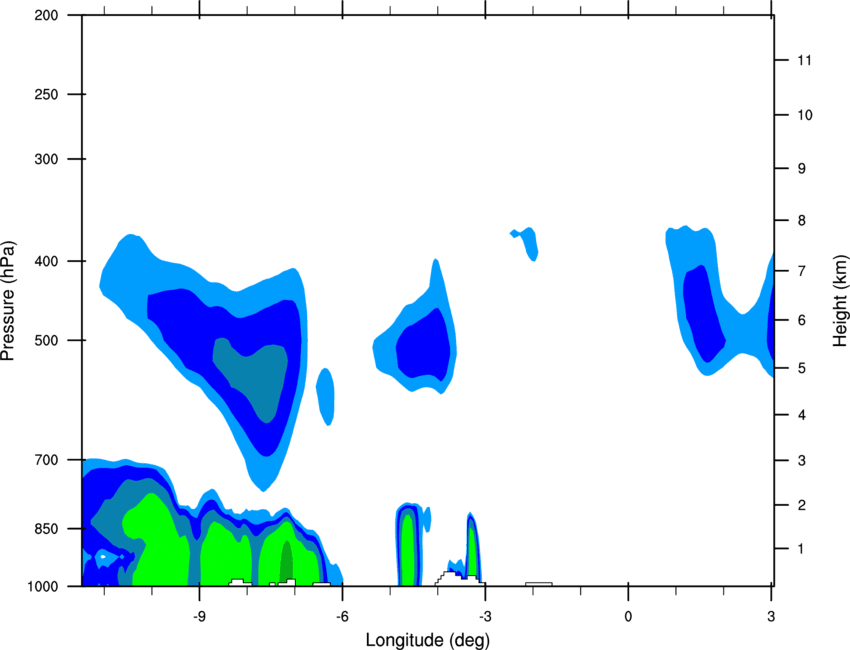Image resolution: width=850 pixels, height=650 pixels.
Task: Click the teal core of the large mid-level contour
Action: point(255,374)
